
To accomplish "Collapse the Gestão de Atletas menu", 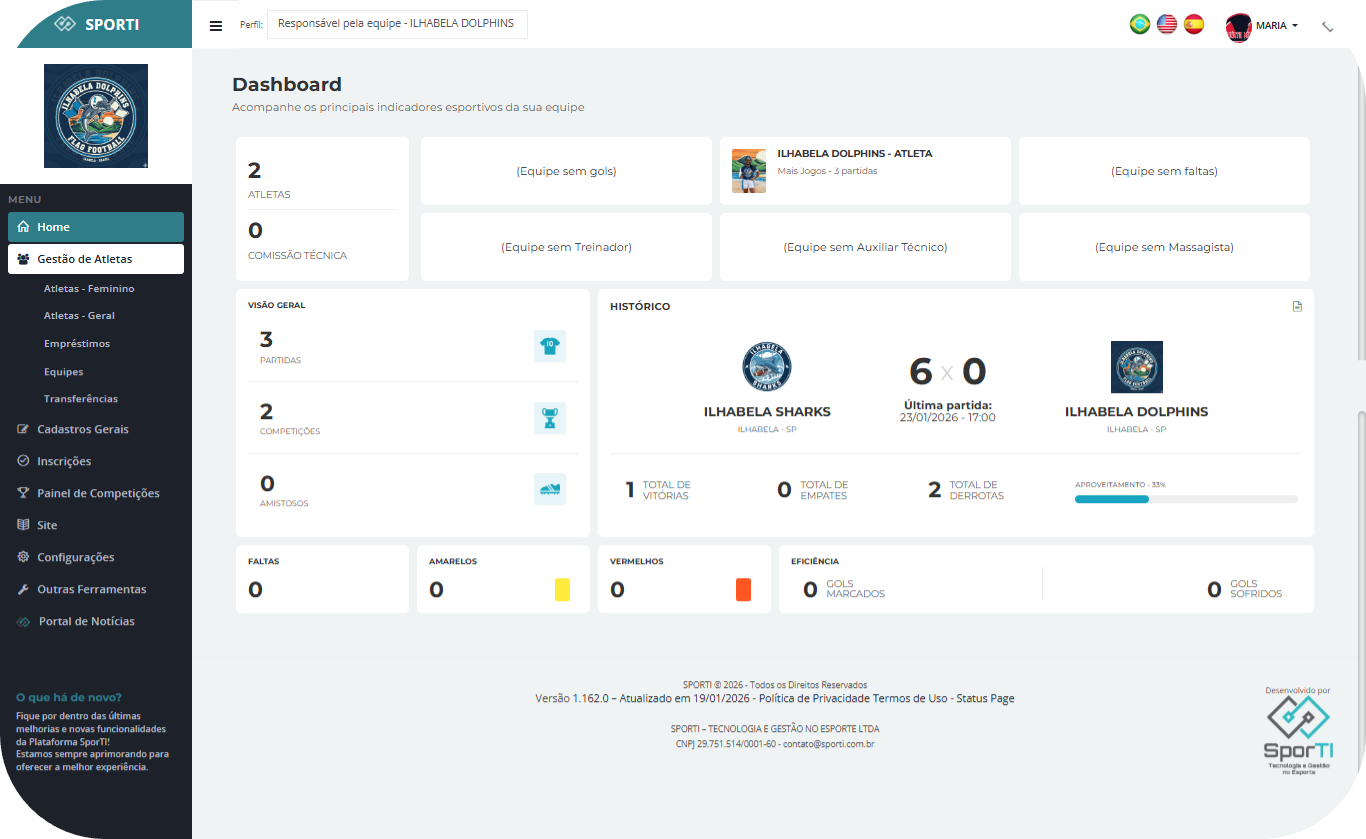I will tap(96, 259).
